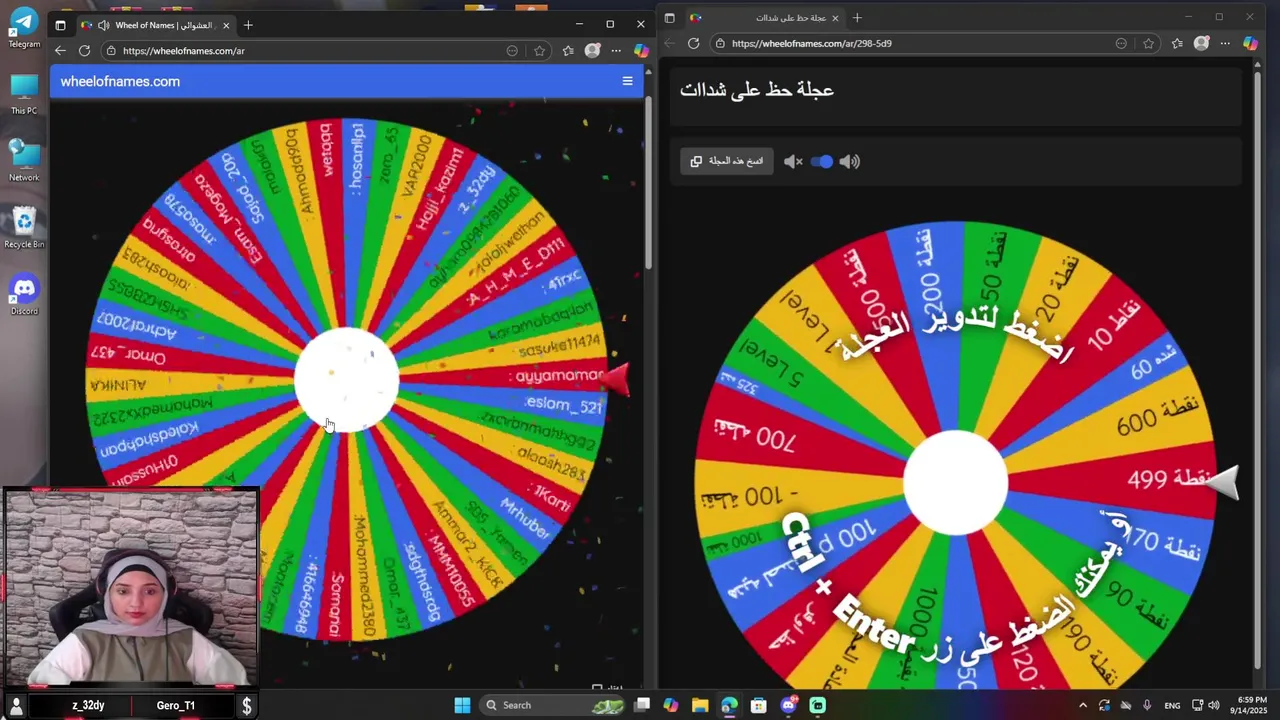Open Copilot in left browser window
Image resolution: width=1280 pixels, height=720 pixels.
point(641,50)
